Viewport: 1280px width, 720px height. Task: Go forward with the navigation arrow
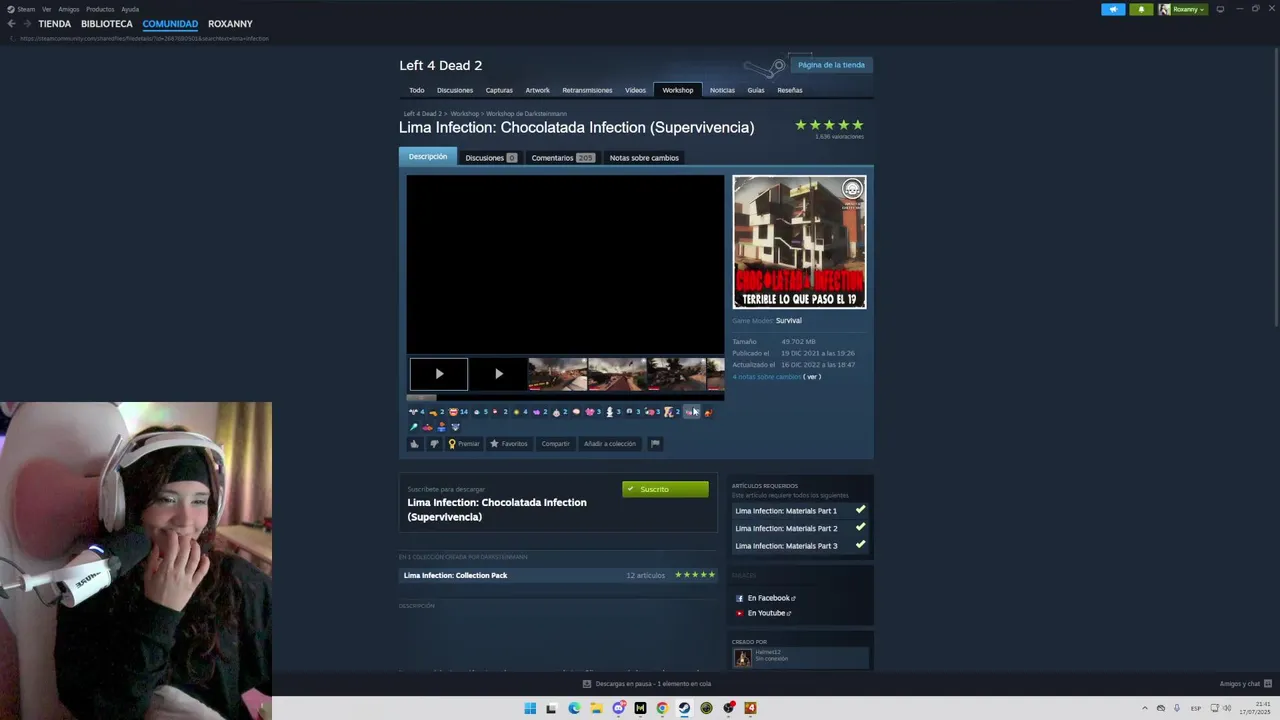[27, 24]
